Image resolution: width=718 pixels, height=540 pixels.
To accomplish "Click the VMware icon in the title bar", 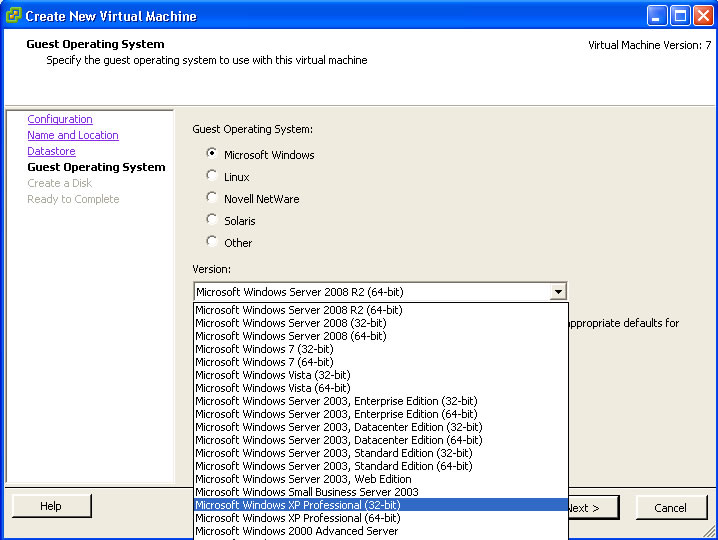I will coord(13,15).
